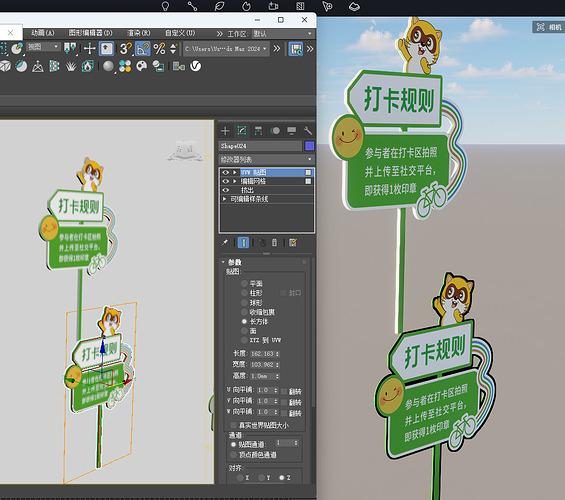The width and height of the screenshot is (565, 500).
Task: Click the Select and Move crosshair tool
Action: coord(89,49)
